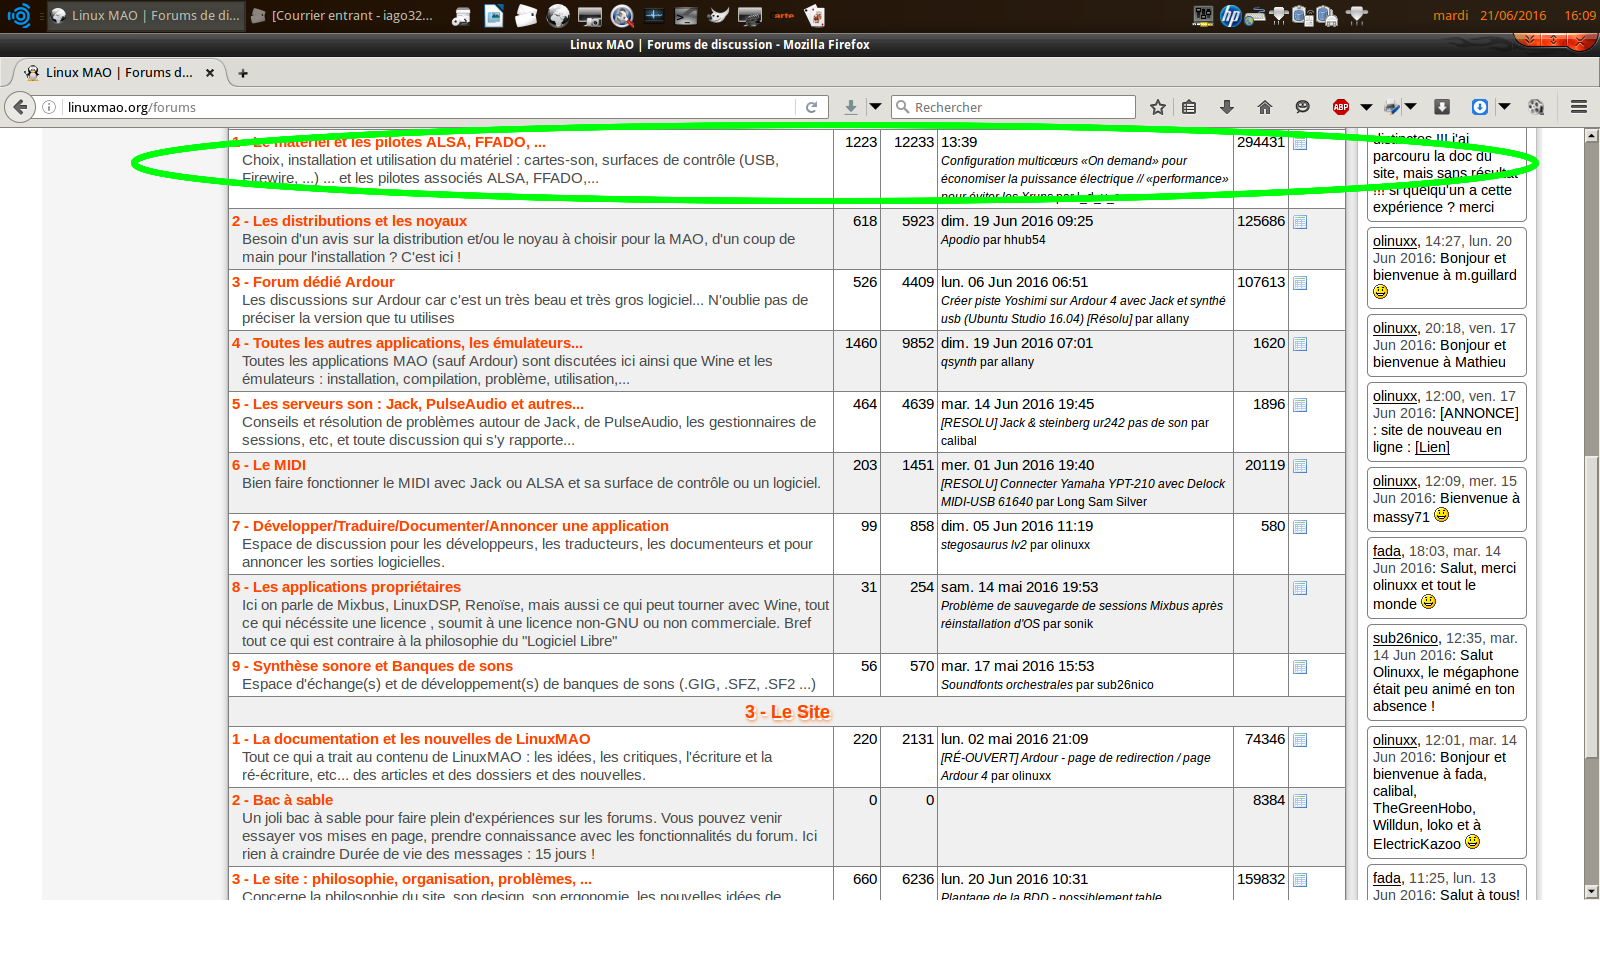Launch GIMP from the top panel
Viewport: 1600px width, 960px height.
click(x=718, y=16)
